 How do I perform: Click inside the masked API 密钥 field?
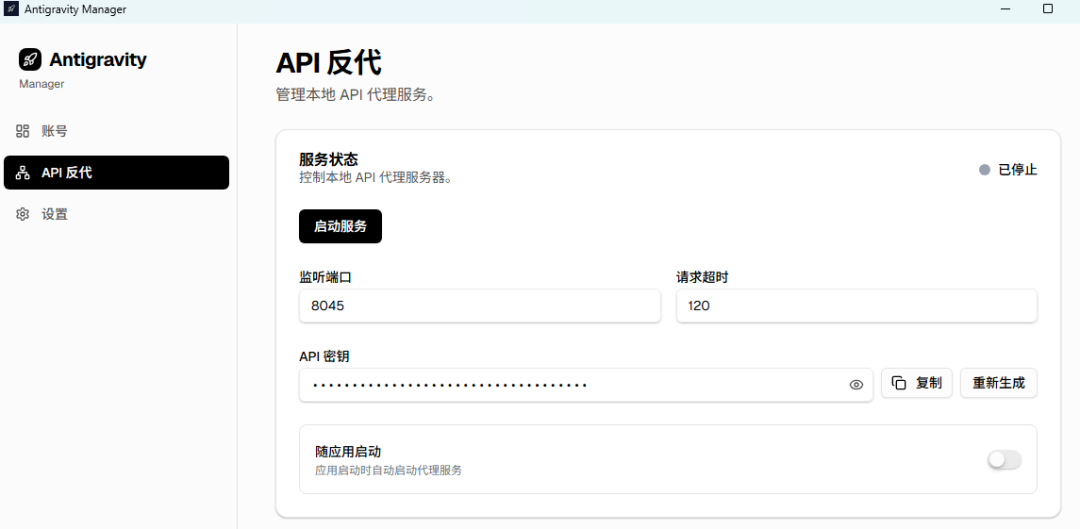pyautogui.click(x=570, y=385)
